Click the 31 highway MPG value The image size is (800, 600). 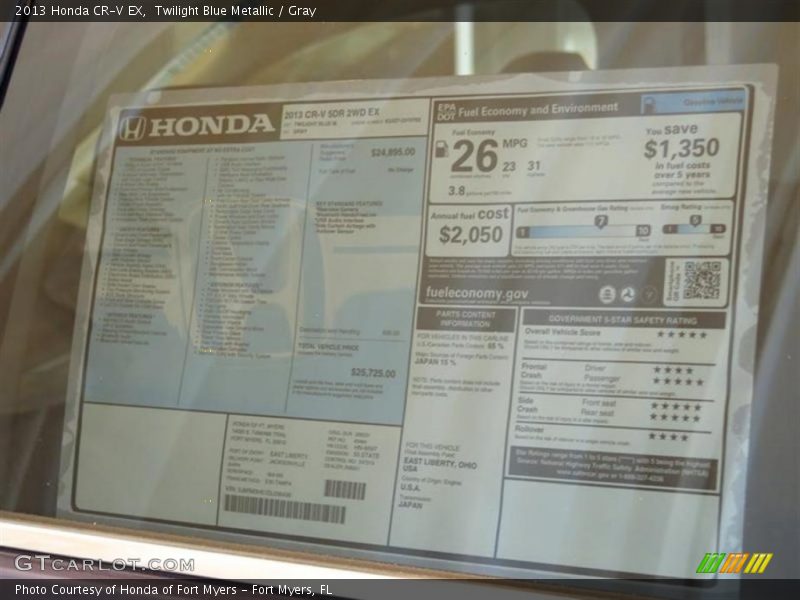tap(534, 166)
